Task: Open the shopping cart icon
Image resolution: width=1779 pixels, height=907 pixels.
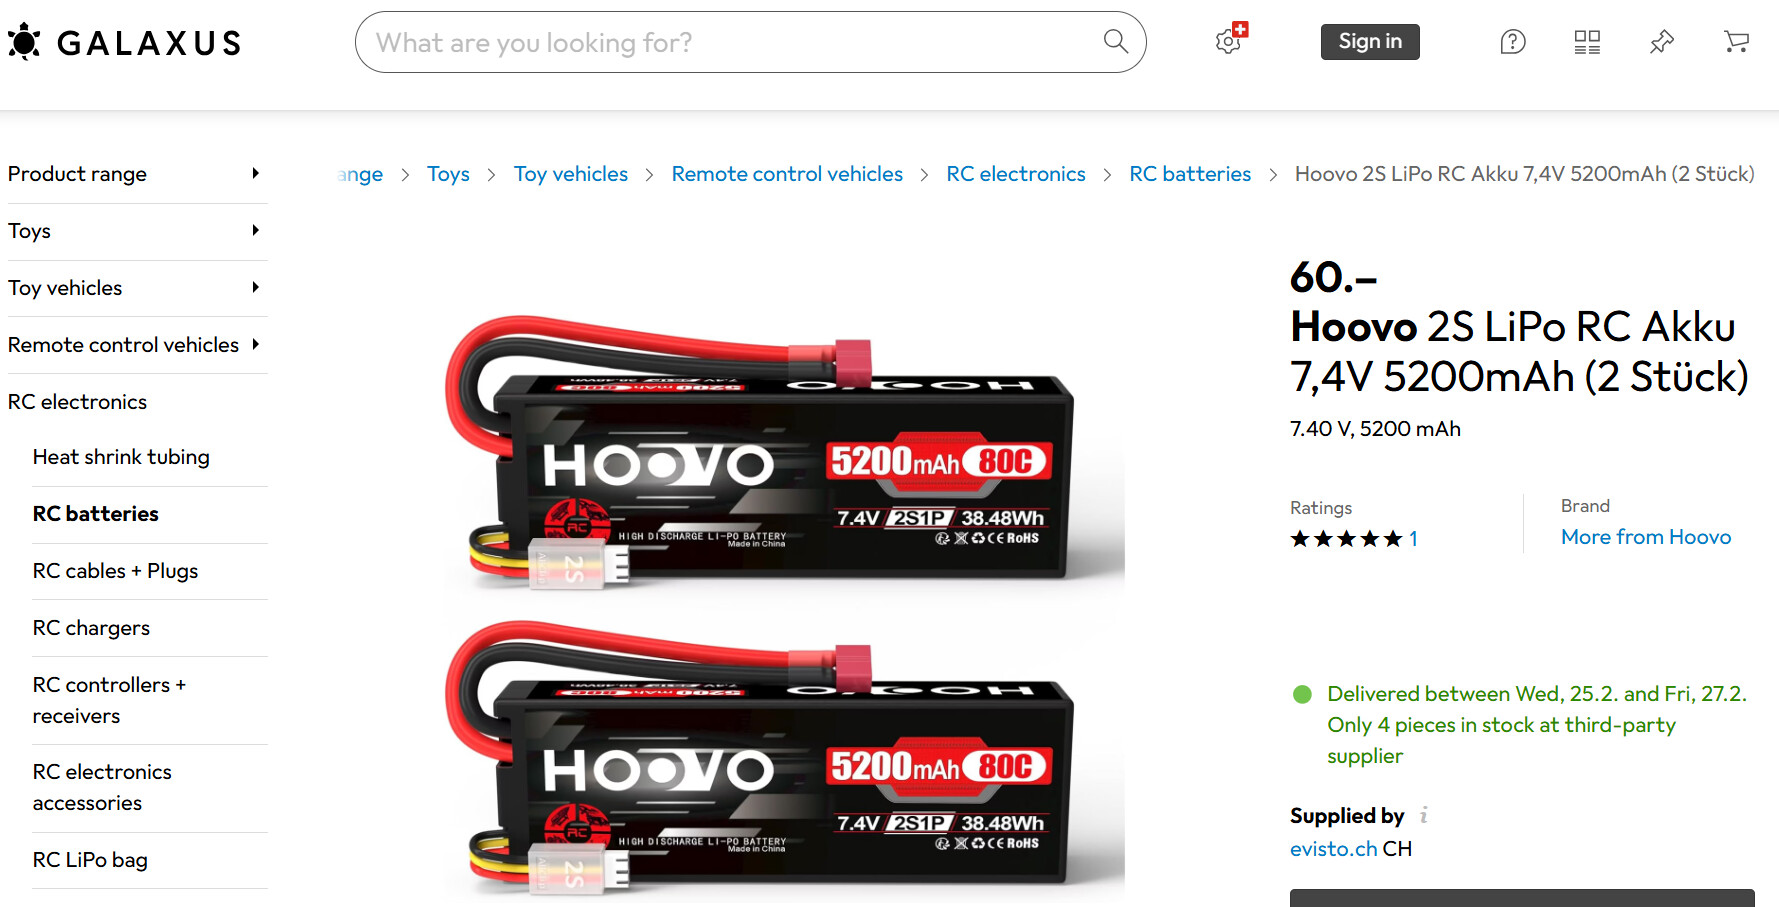Action: [x=1736, y=42]
